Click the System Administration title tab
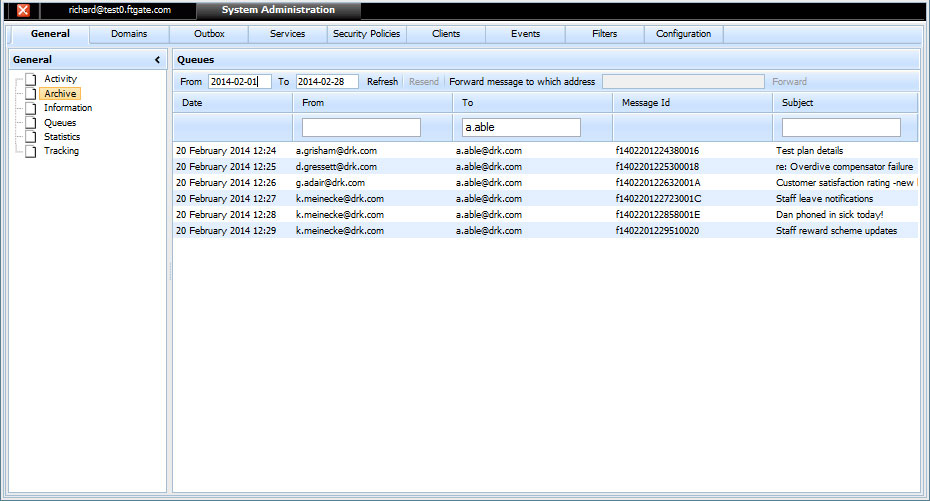Viewport: 930px width, 501px height. pyautogui.click(x=278, y=10)
